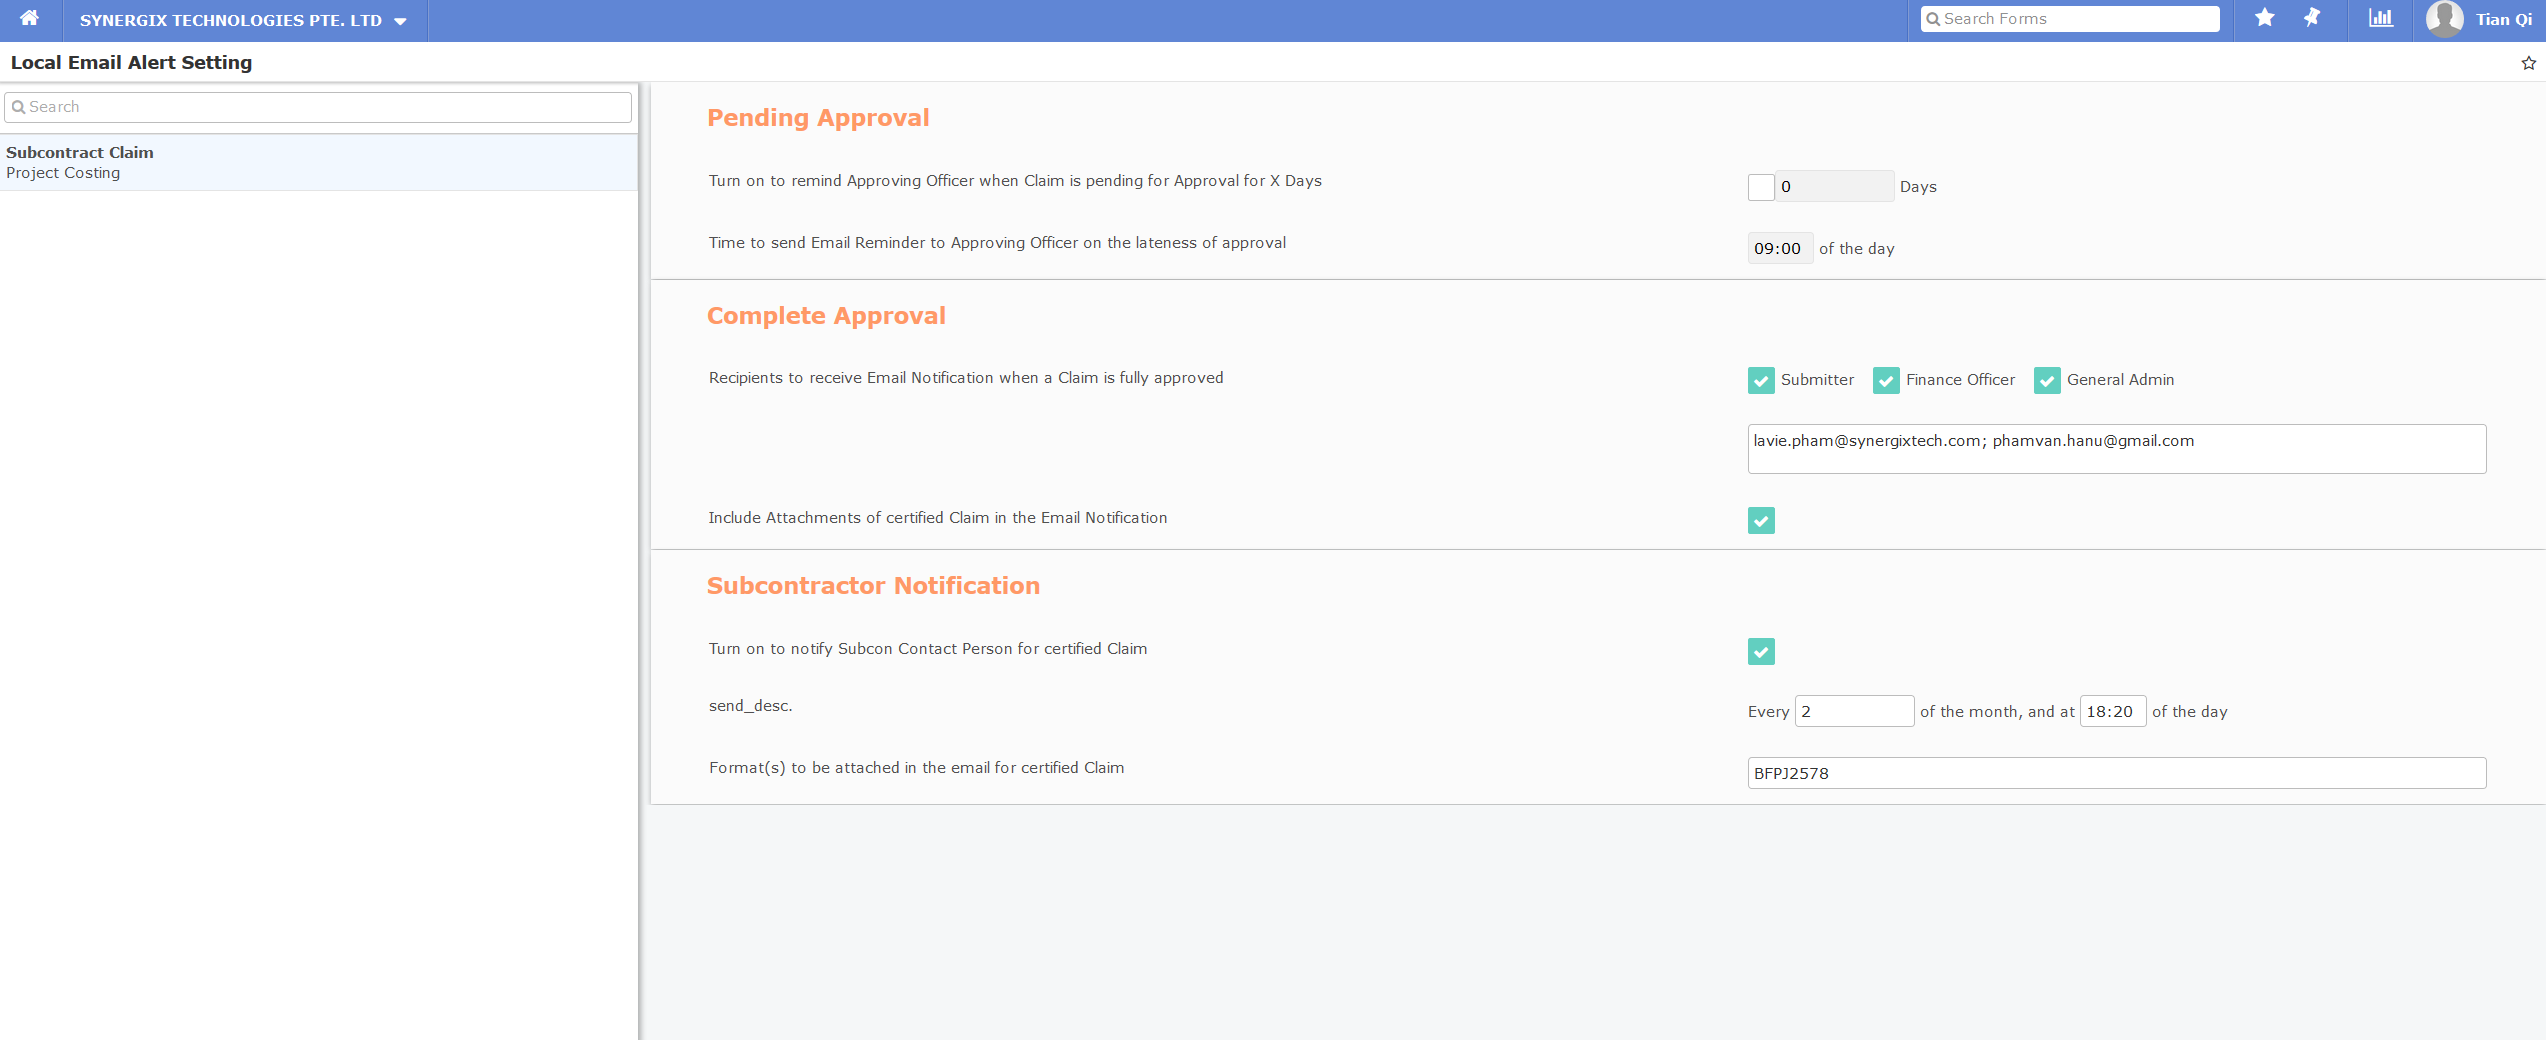
Task: Open the Tian Qi user menu
Action: pyautogui.click(x=2503, y=20)
